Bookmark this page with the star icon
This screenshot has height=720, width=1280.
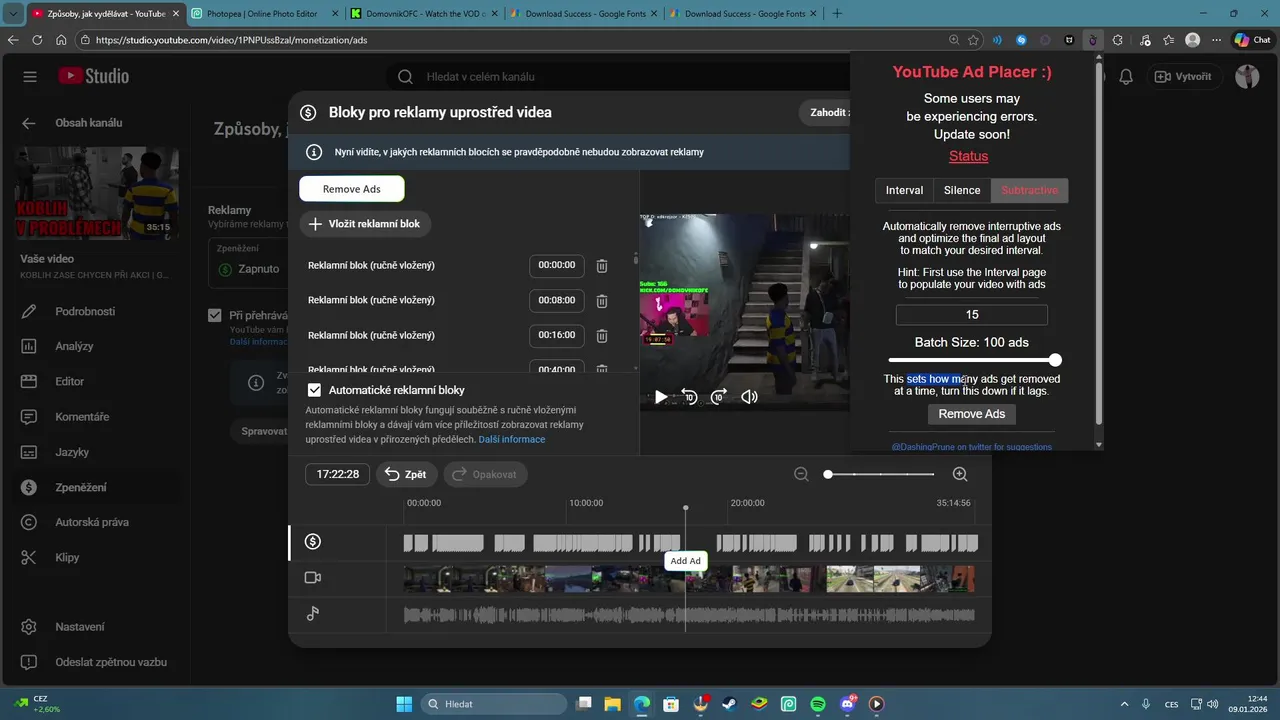coord(973,40)
